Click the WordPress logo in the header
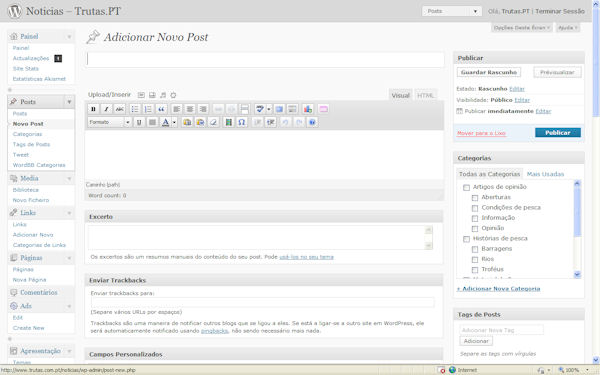Viewport: 600px width, 375px height. [15, 11]
